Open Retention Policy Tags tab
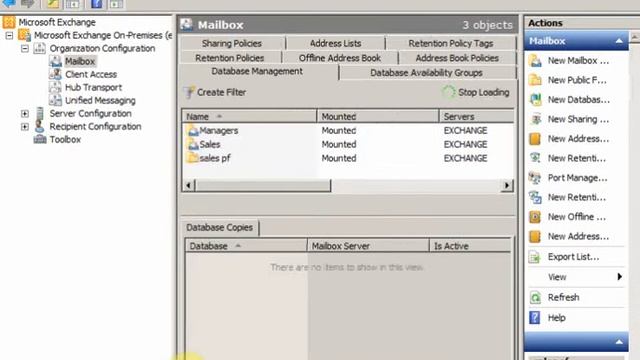 [451, 43]
